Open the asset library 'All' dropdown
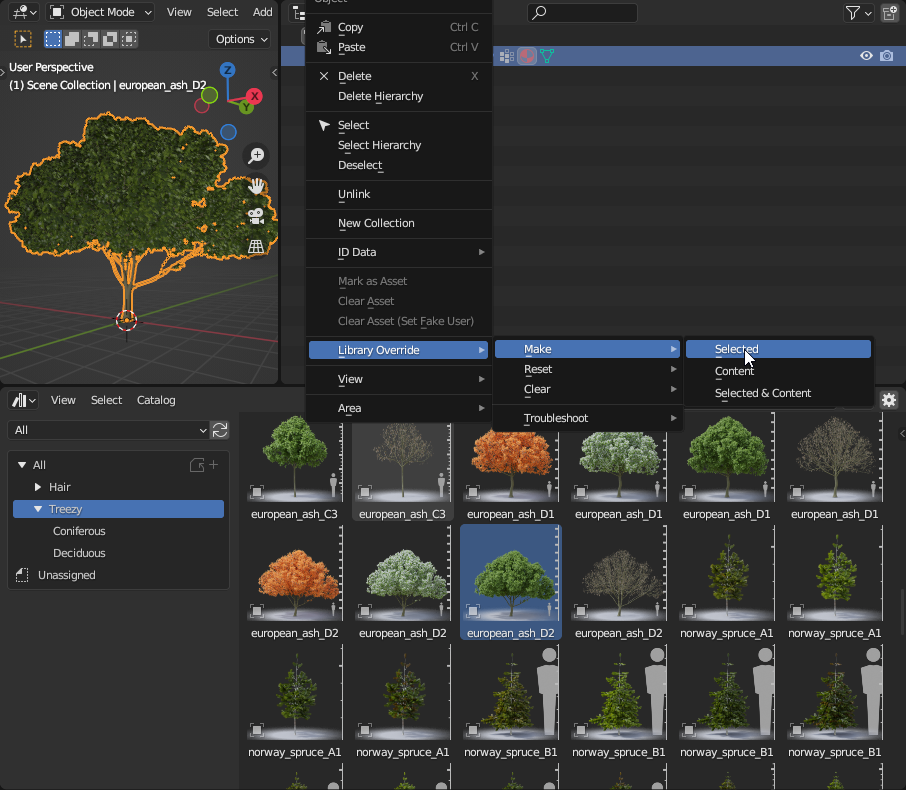 coord(107,430)
